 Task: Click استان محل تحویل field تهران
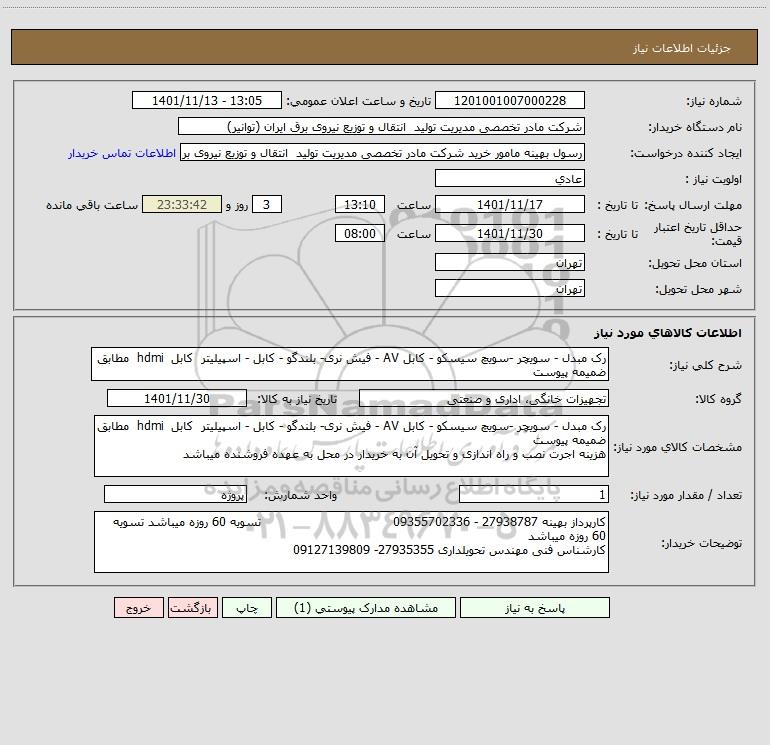tap(510, 262)
